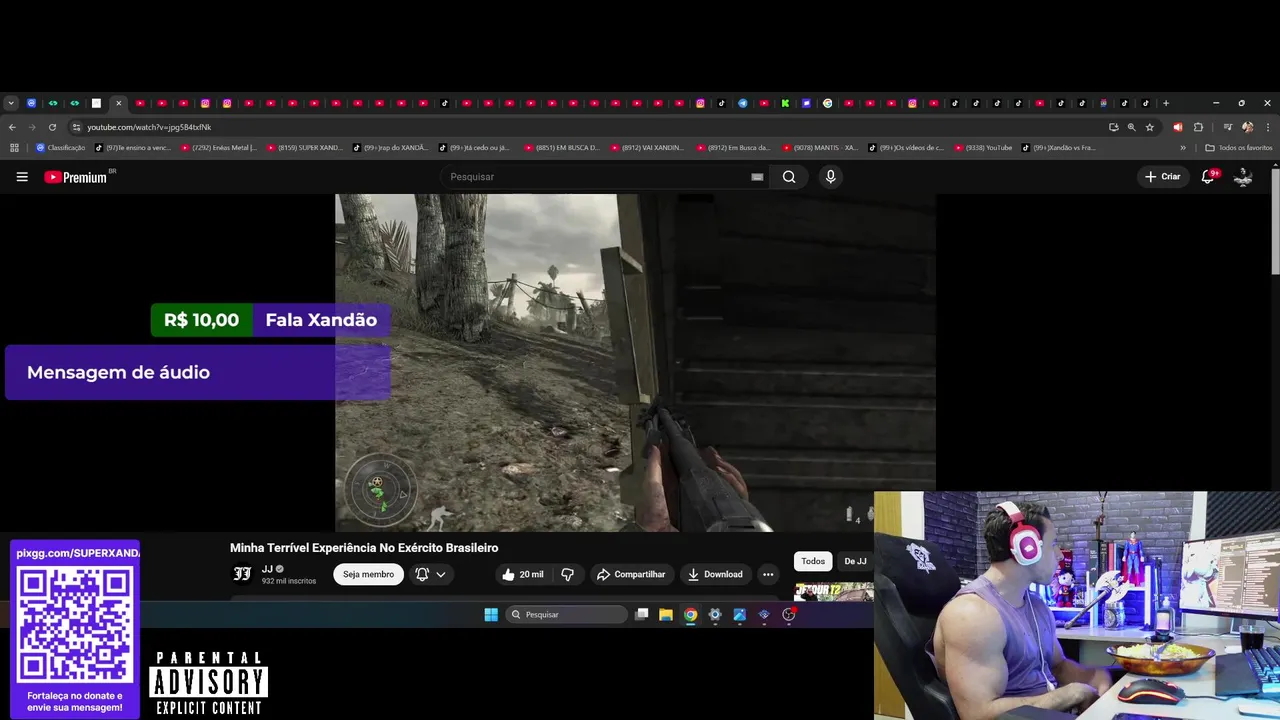Open a new tab with plus button
The height and width of the screenshot is (720, 1280).
coord(1166,103)
